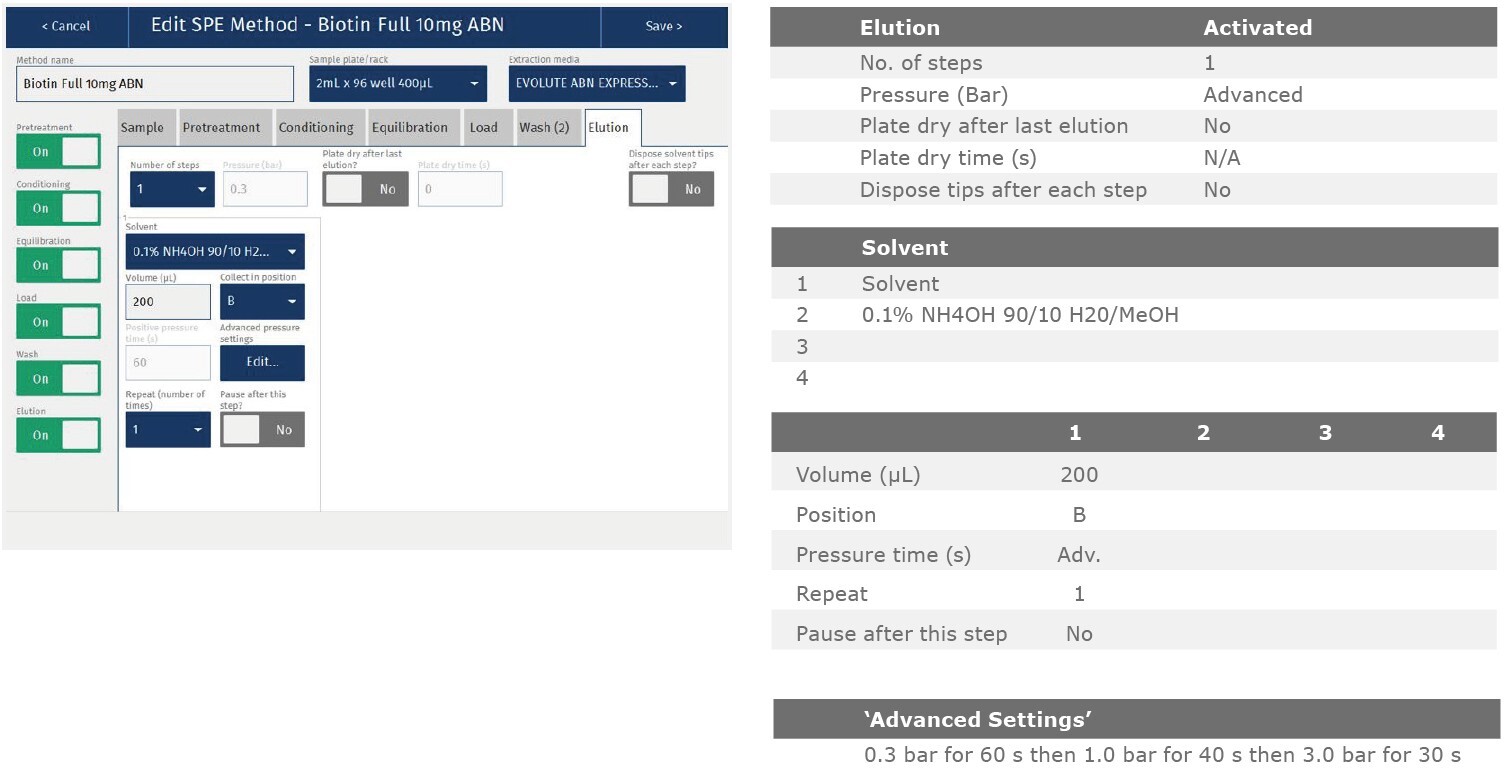Toggle the Pretreatment switch off
This screenshot has width=1510, height=772.
pyautogui.click(x=58, y=152)
